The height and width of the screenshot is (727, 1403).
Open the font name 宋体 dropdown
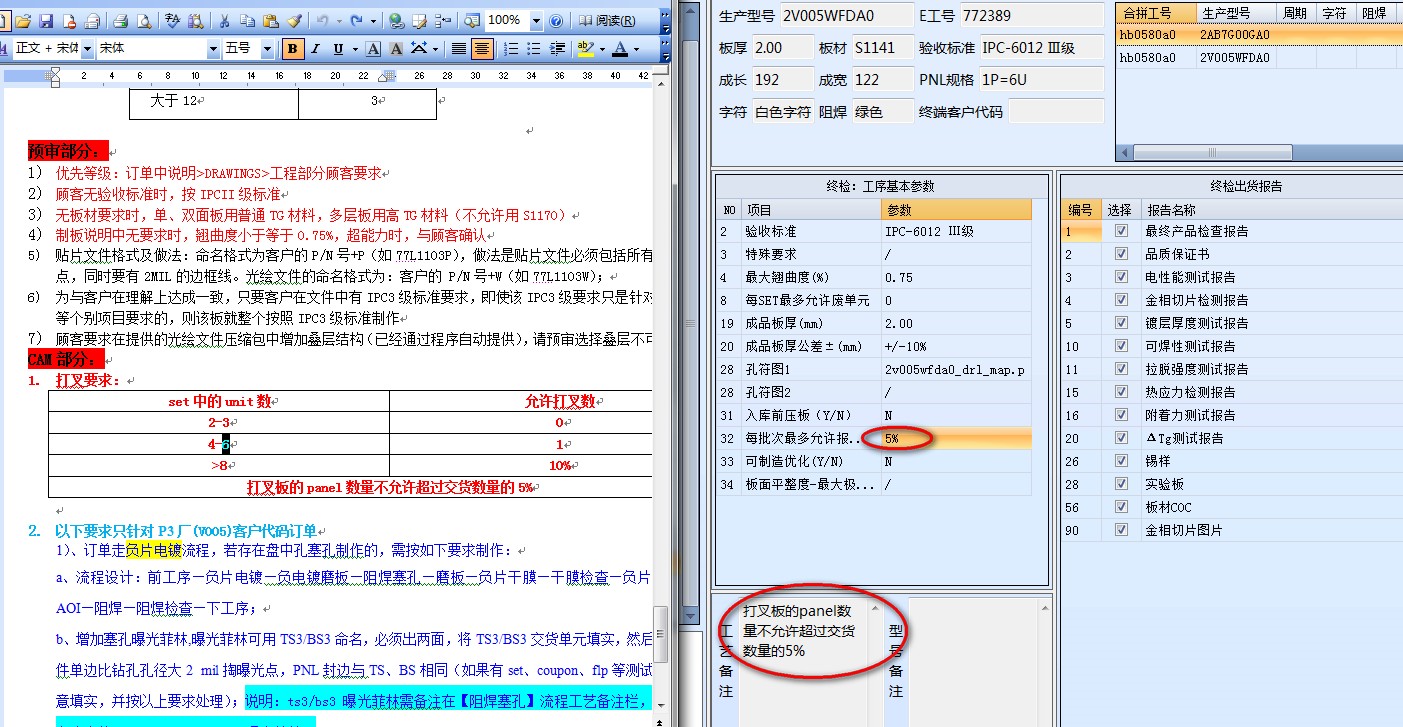(213, 49)
